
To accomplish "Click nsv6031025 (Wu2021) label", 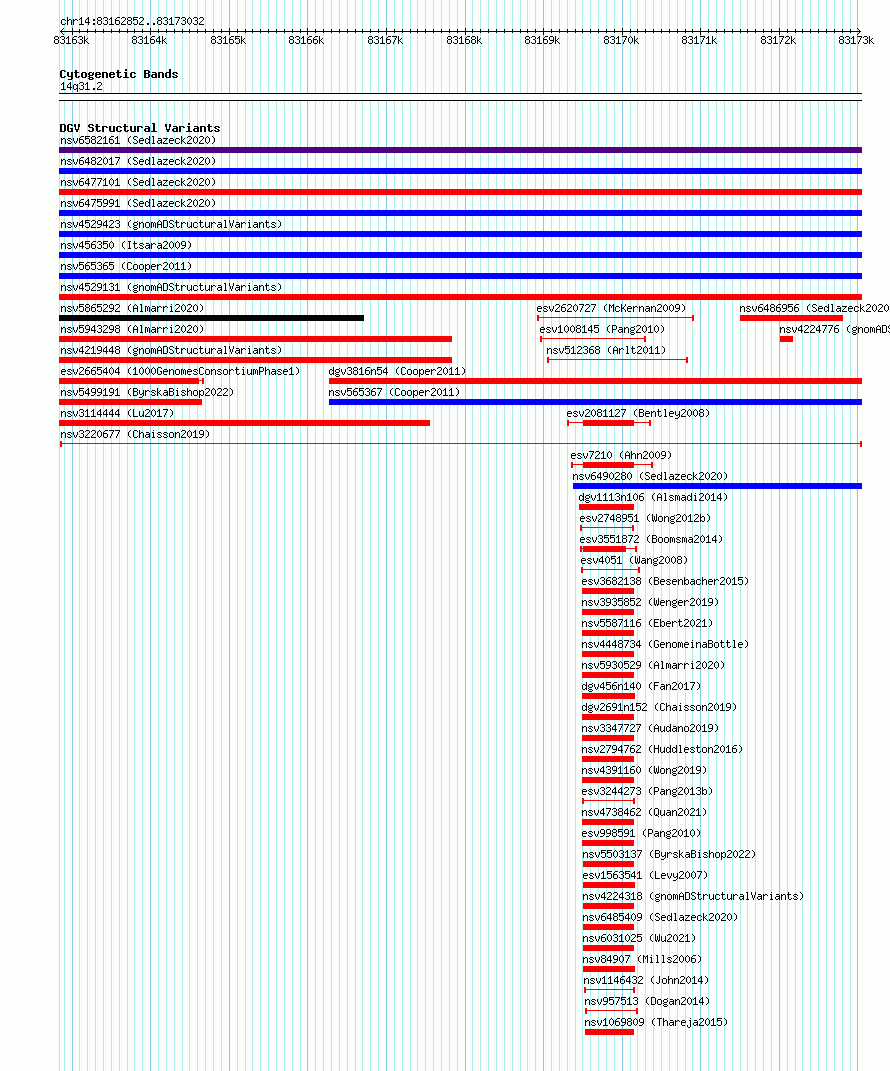I will 639,938.
